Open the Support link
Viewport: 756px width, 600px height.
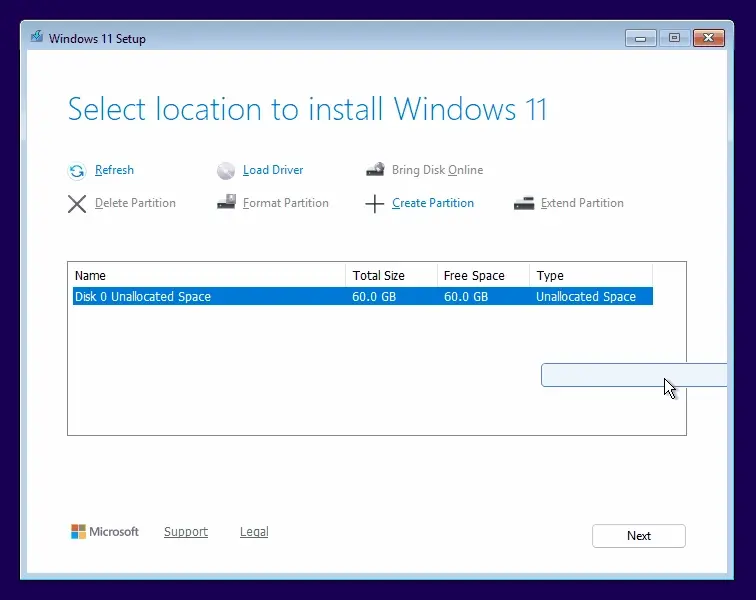click(x=186, y=532)
